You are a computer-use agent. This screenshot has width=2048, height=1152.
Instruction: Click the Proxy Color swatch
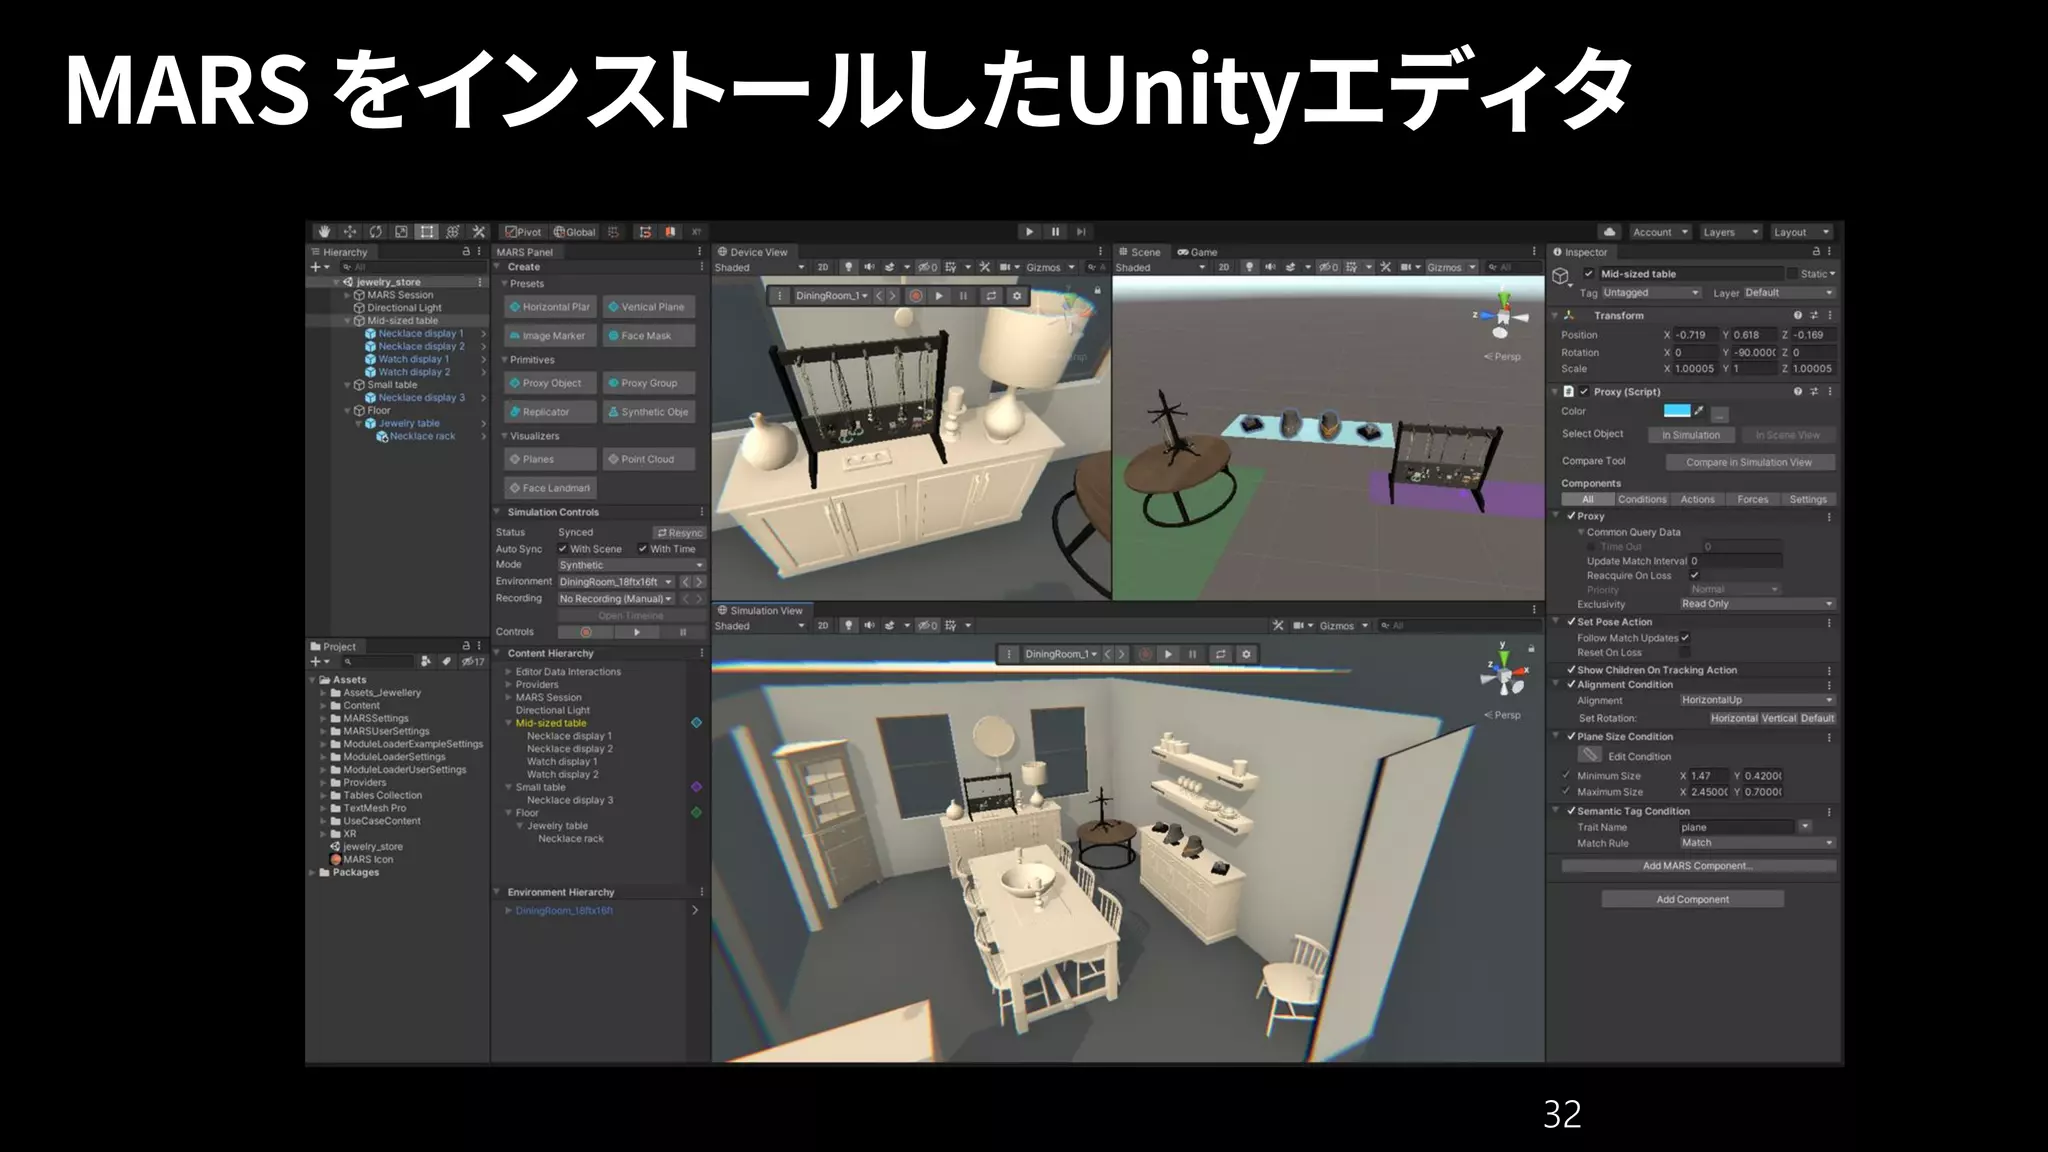click(1677, 411)
